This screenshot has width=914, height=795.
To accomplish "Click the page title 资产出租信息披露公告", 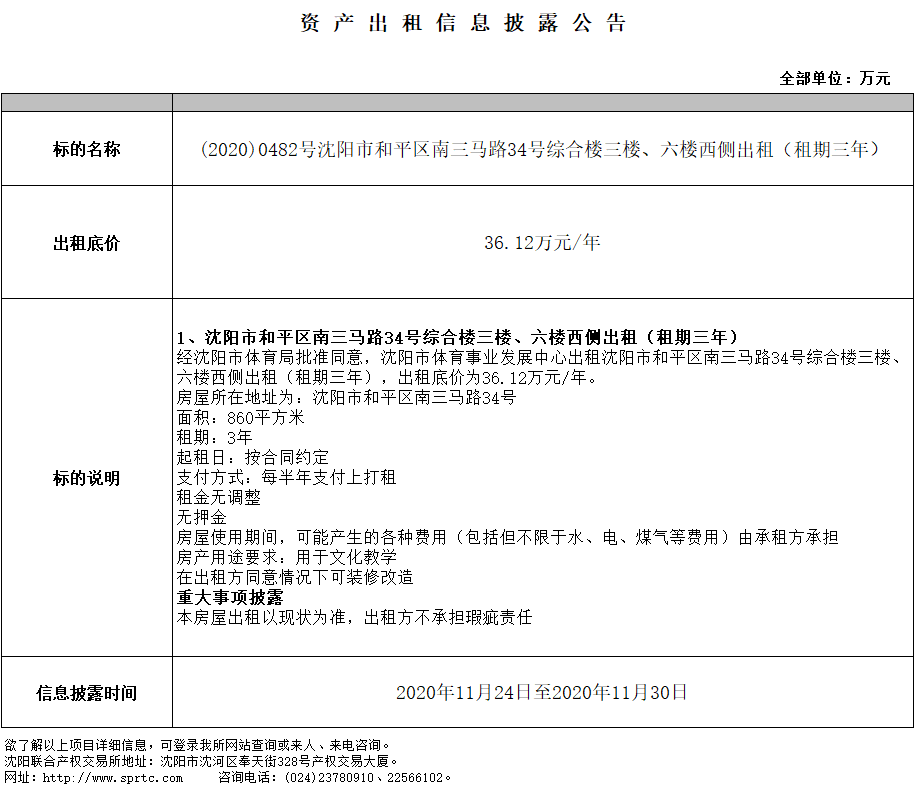I will pyautogui.click(x=463, y=24).
